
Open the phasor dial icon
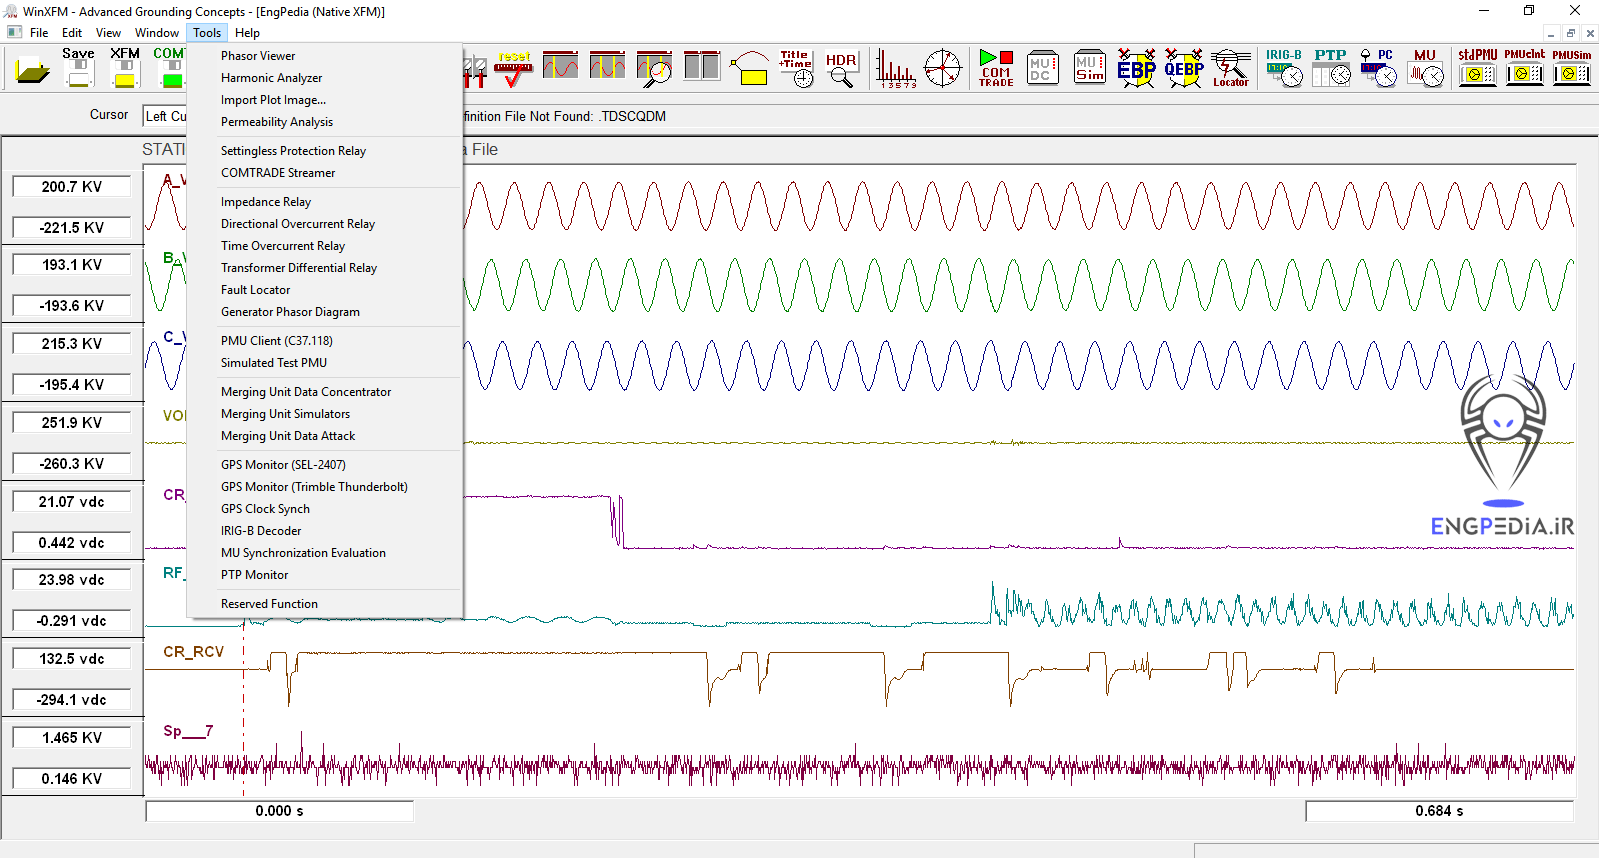click(942, 68)
